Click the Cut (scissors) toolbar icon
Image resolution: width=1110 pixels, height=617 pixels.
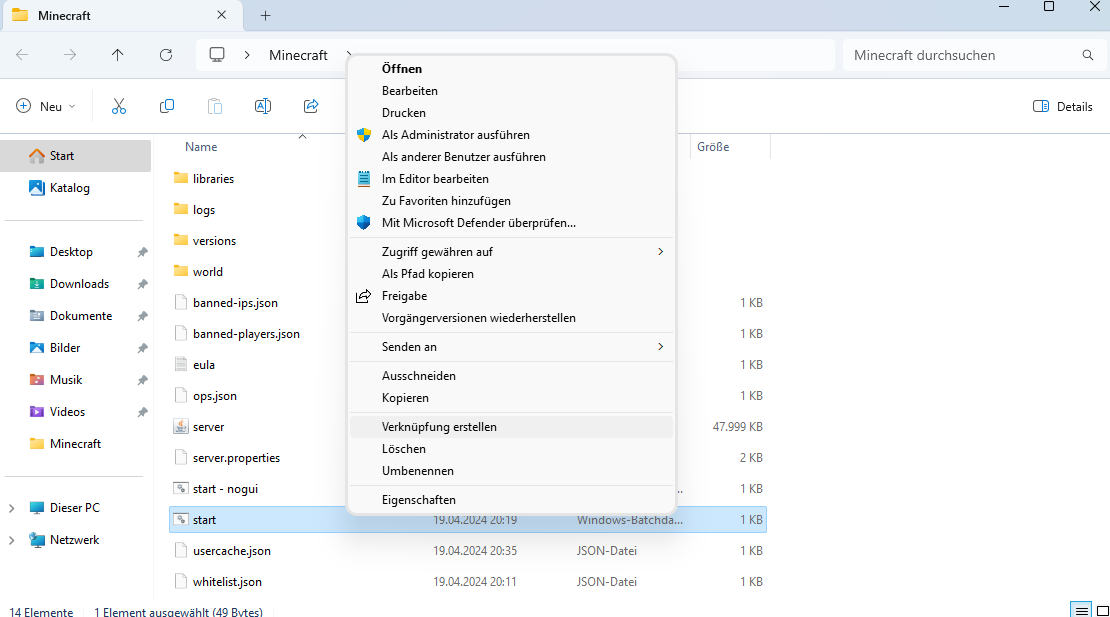click(x=118, y=106)
